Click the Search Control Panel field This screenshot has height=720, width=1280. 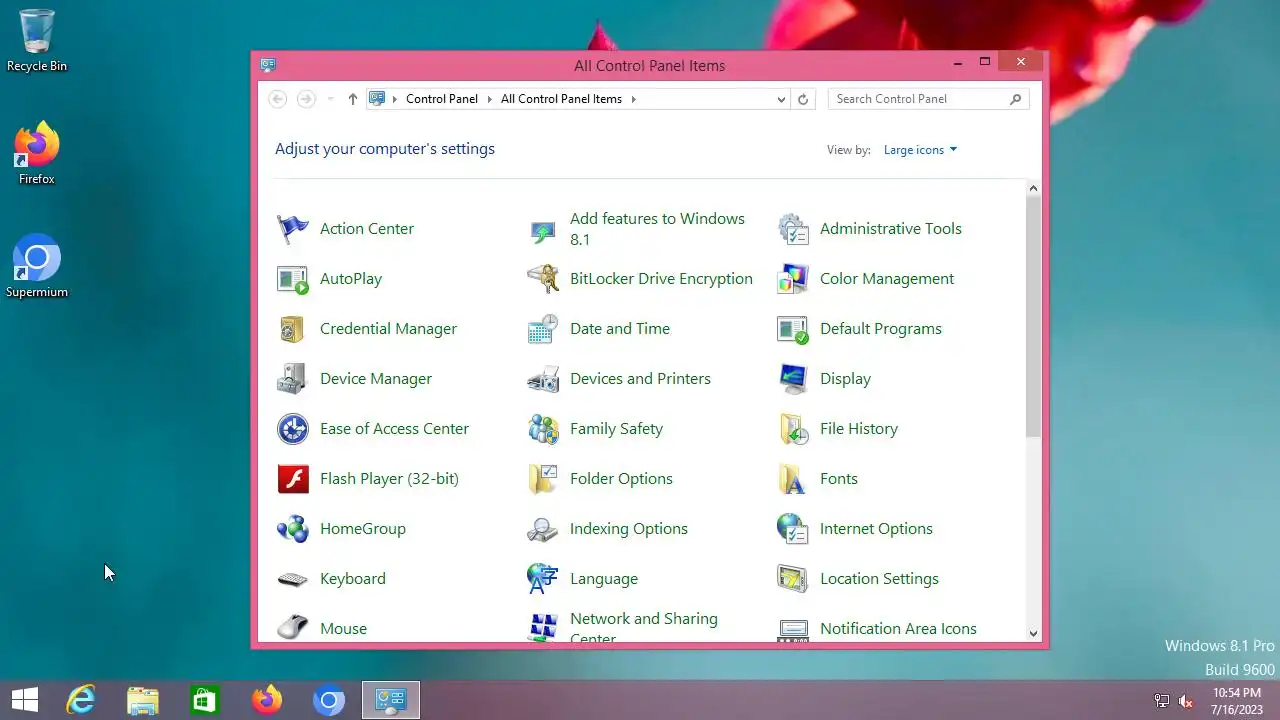point(928,99)
